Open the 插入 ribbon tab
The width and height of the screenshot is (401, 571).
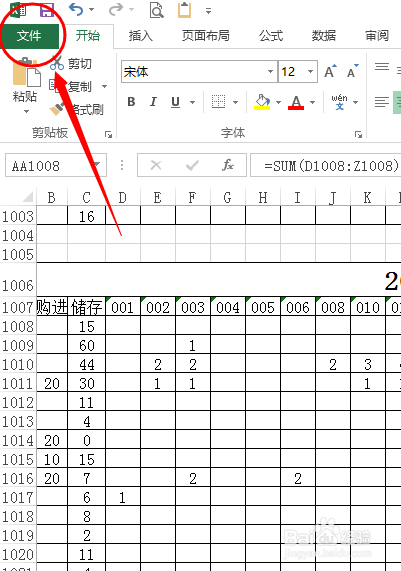coord(140,36)
